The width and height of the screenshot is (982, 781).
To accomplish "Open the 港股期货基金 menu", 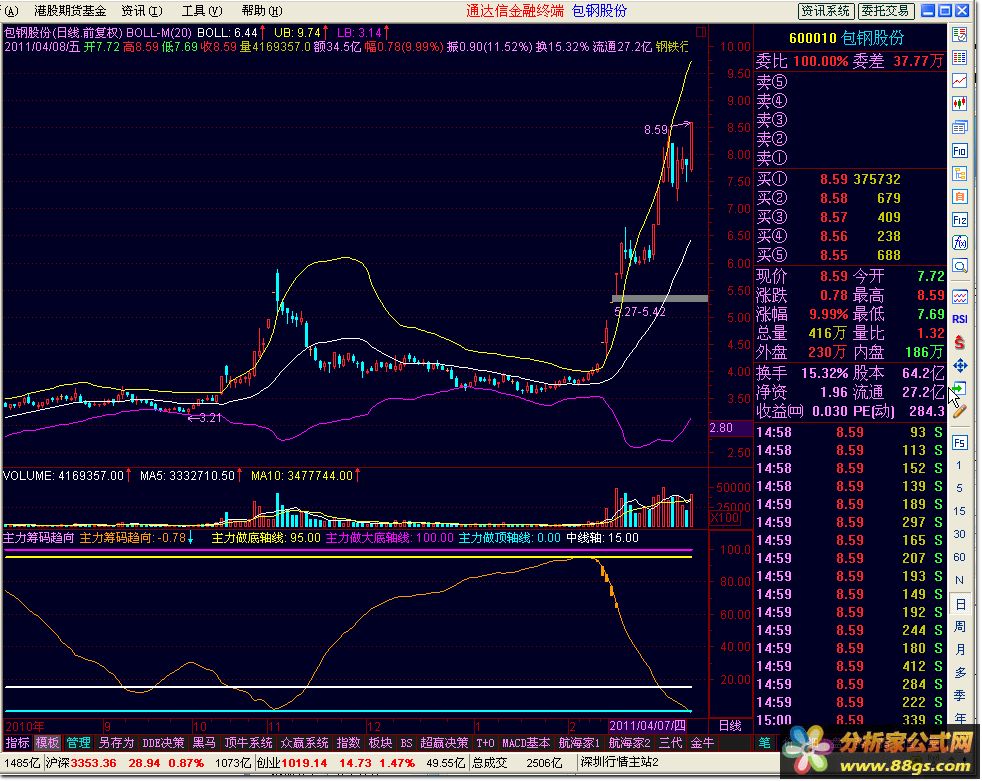I will [x=70, y=11].
